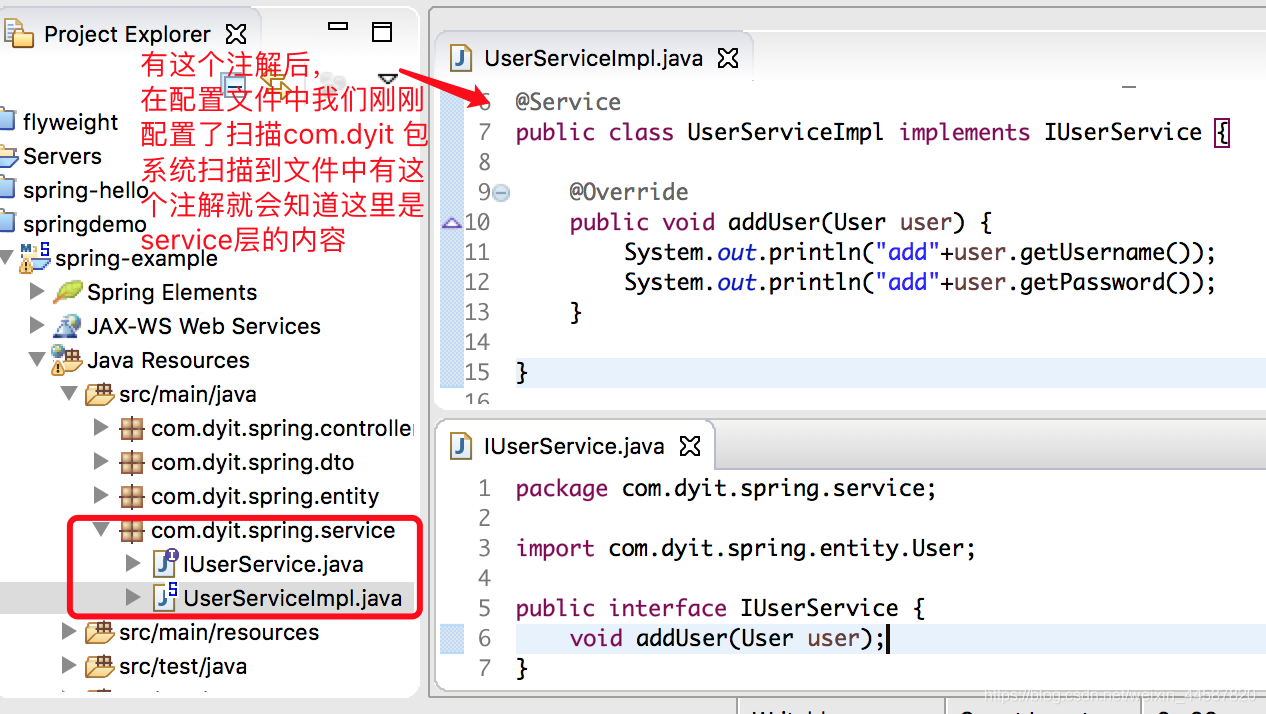Click the file icon on the UserServiceImpl.java tab
Screen dimensions: 1266x714
pyautogui.click(x=461, y=58)
